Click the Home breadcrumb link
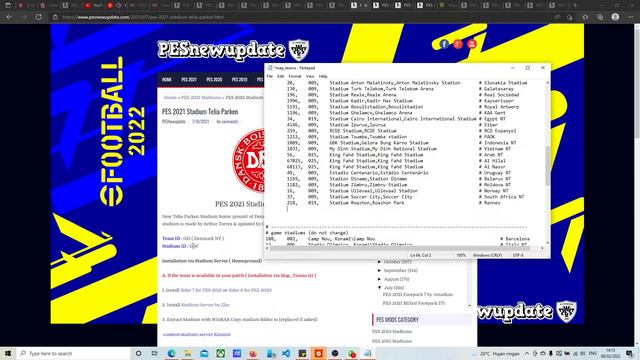 (170, 98)
